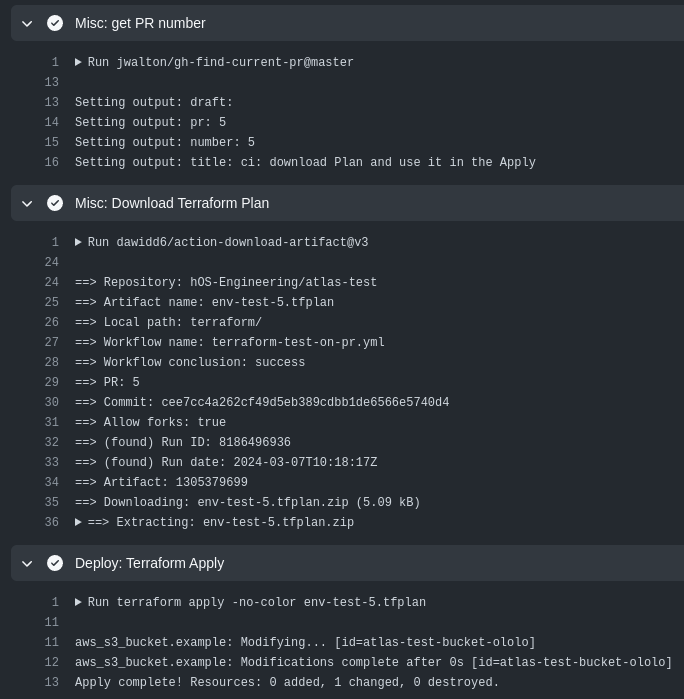The image size is (684, 699).
Task: Expand the 'Run terraform apply' command line
Action: [x=79, y=602]
